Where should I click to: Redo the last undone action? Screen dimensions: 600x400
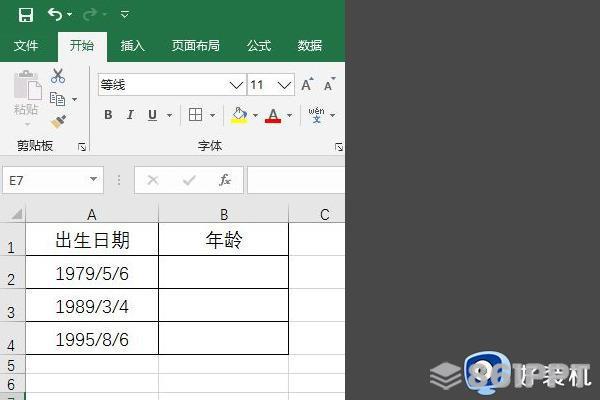tap(90, 15)
